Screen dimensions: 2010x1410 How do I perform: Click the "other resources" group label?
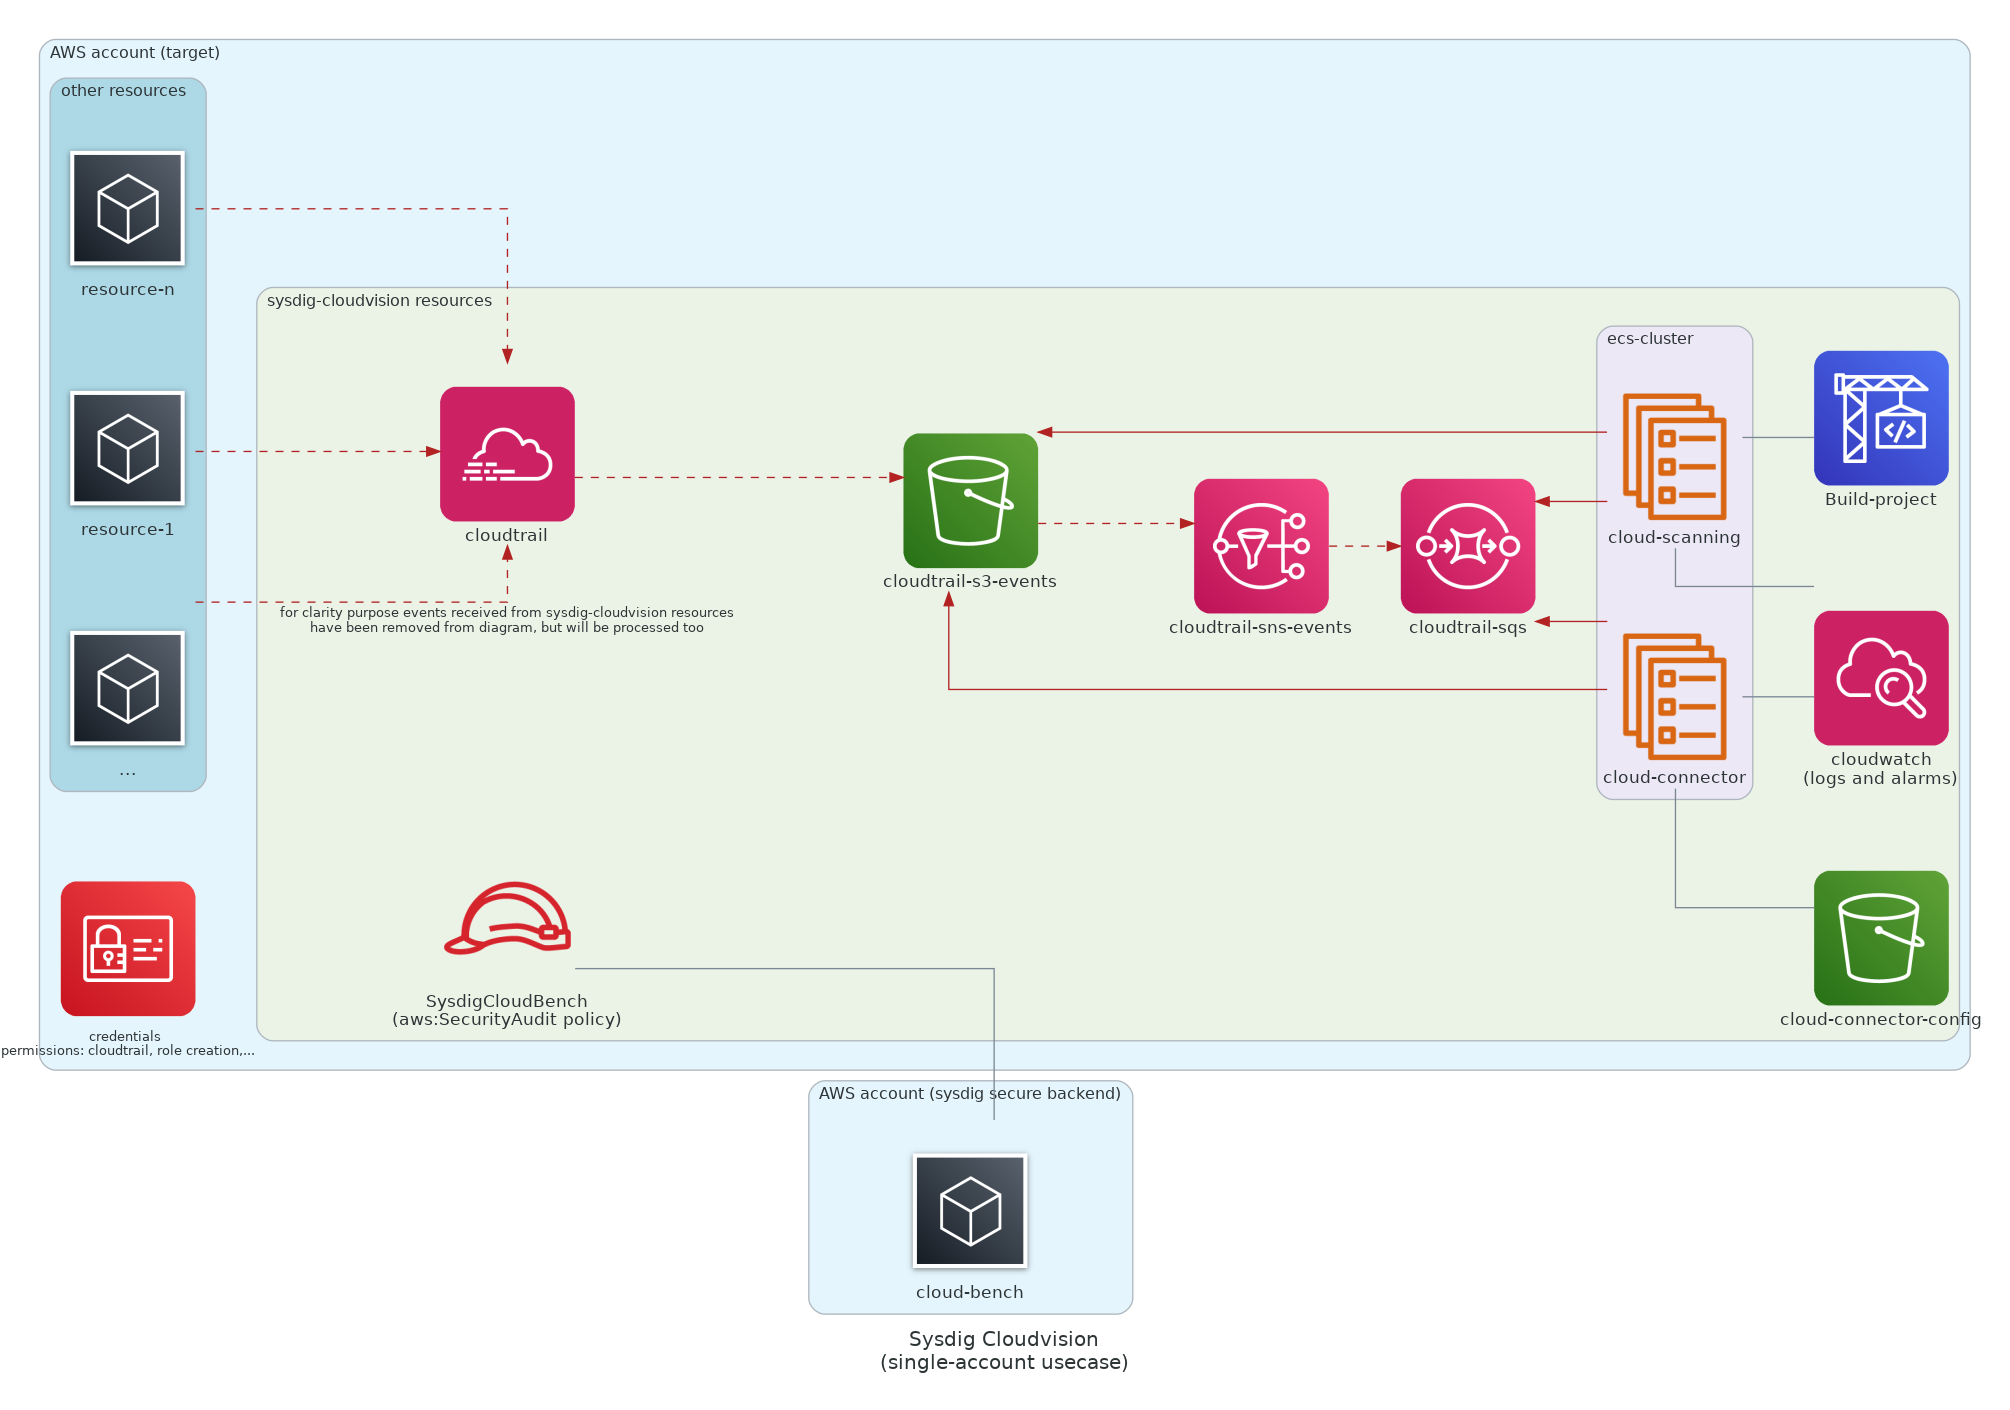point(123,91)
